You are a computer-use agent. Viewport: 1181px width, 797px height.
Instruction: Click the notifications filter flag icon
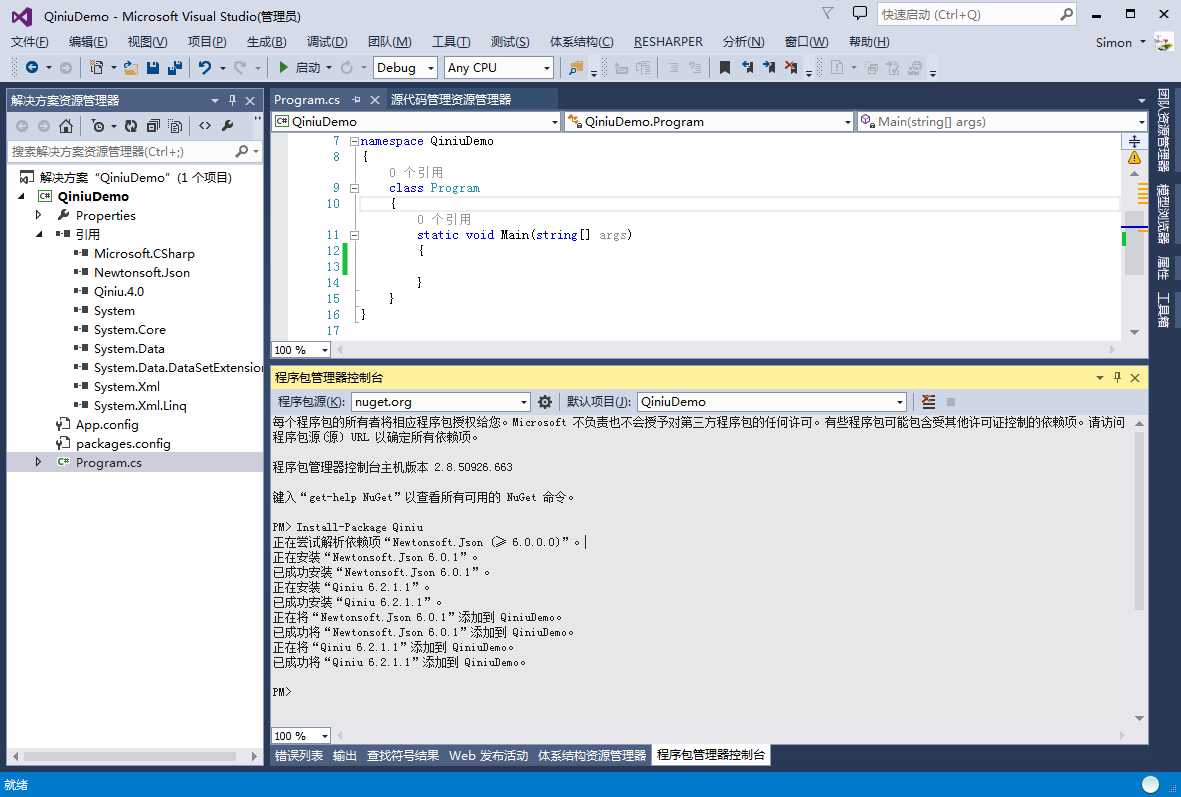pos(828,13)
